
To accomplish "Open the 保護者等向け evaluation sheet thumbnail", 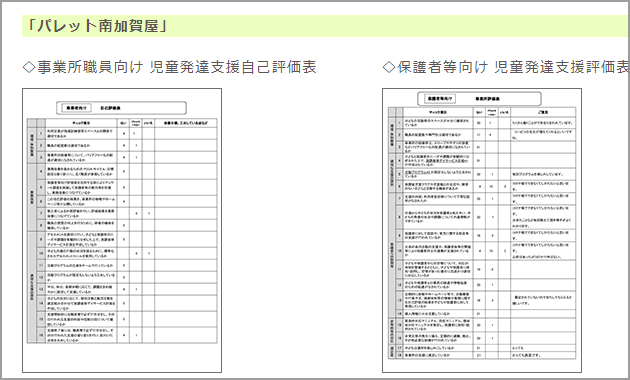I will point(482,230).
